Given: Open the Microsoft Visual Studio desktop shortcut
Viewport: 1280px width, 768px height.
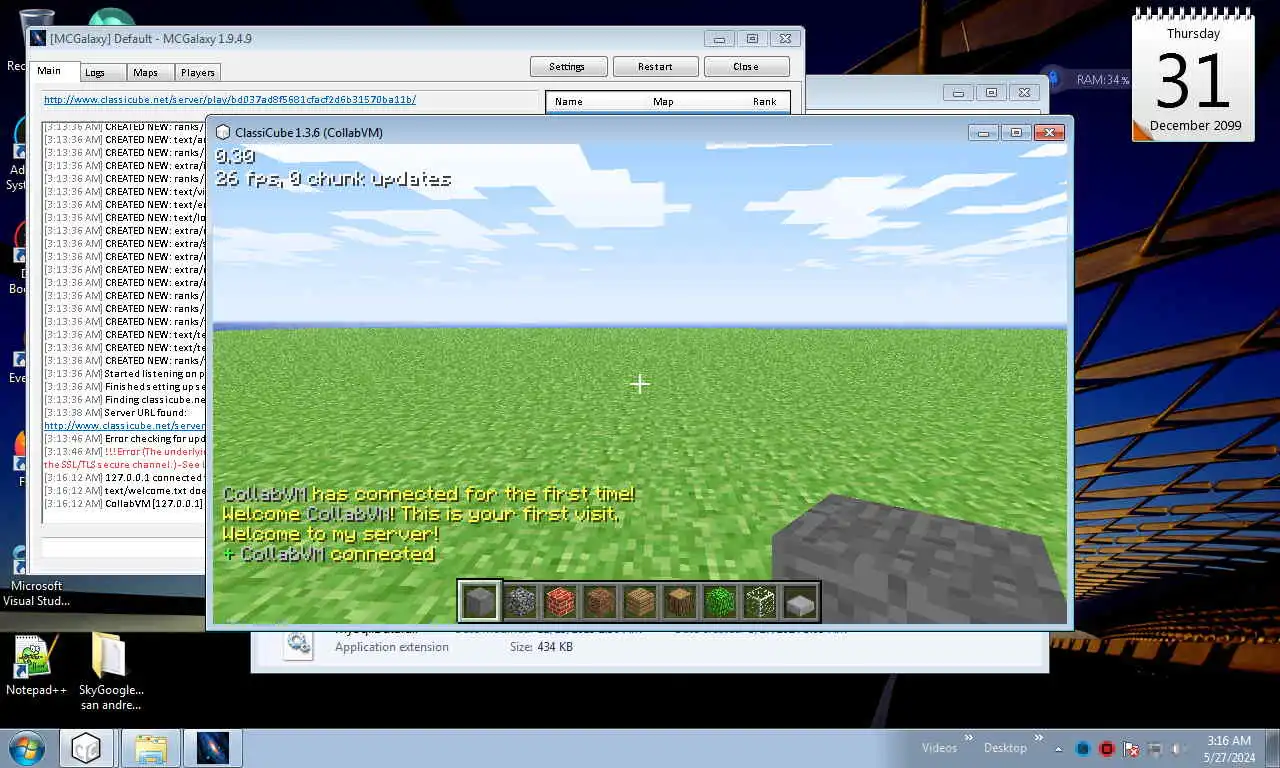Looking at the screenshot, I should (x=36, y=579).
